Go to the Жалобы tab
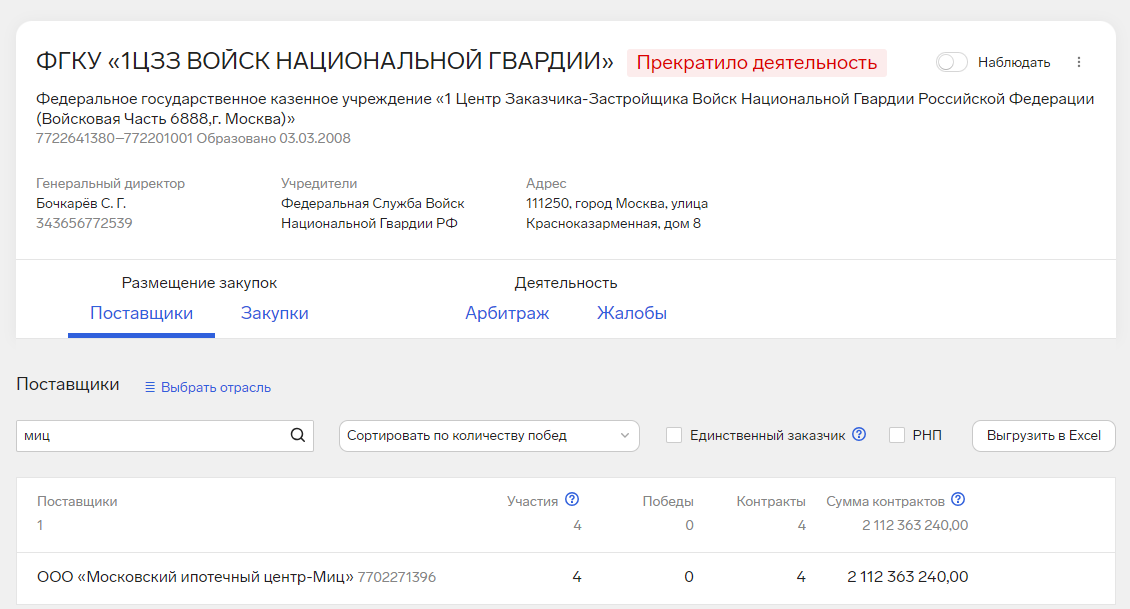 pos(632,314)
